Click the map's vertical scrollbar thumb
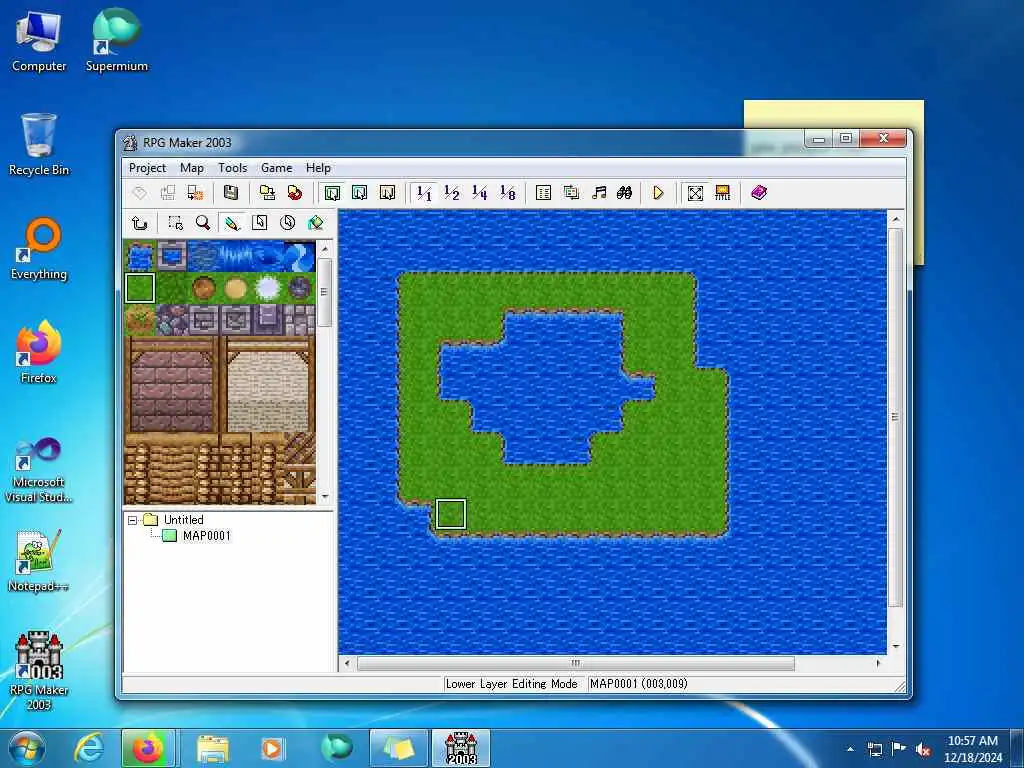This screenshot has width=1024, height=768. [895, 417]
